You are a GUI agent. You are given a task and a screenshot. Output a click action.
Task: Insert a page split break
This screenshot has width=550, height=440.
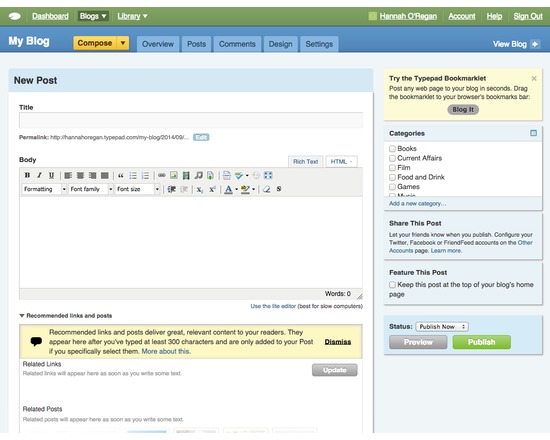click(x=227, y=175)
